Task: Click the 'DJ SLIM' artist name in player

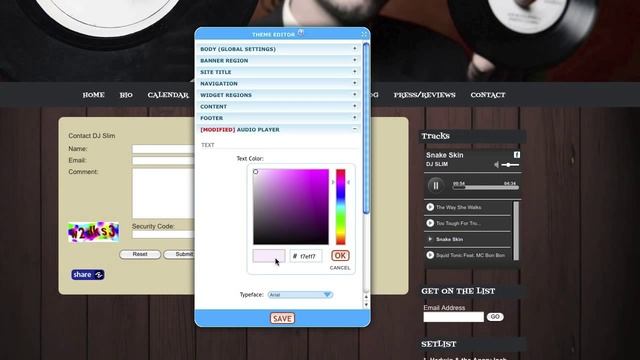Action: pos(437,164)
